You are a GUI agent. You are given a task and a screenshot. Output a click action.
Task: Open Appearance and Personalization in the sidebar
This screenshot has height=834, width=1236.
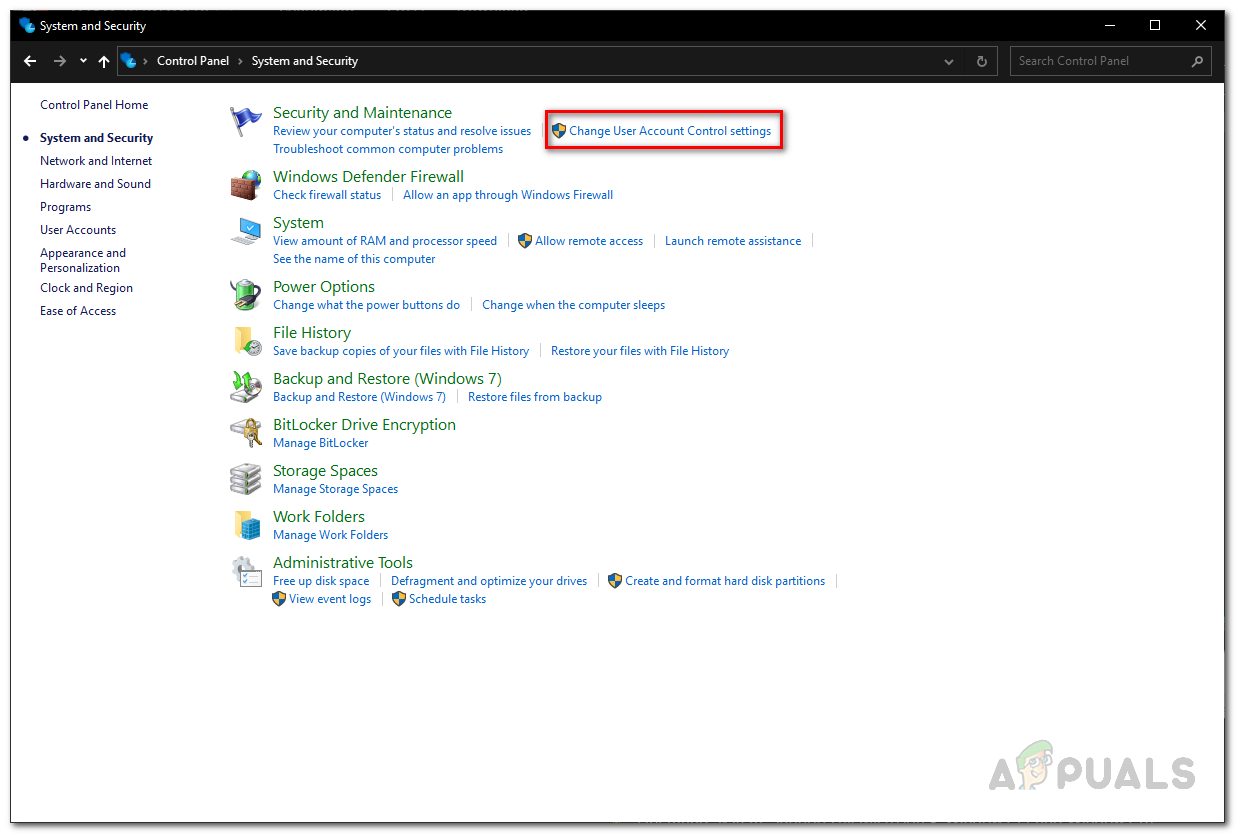[83, 260]
